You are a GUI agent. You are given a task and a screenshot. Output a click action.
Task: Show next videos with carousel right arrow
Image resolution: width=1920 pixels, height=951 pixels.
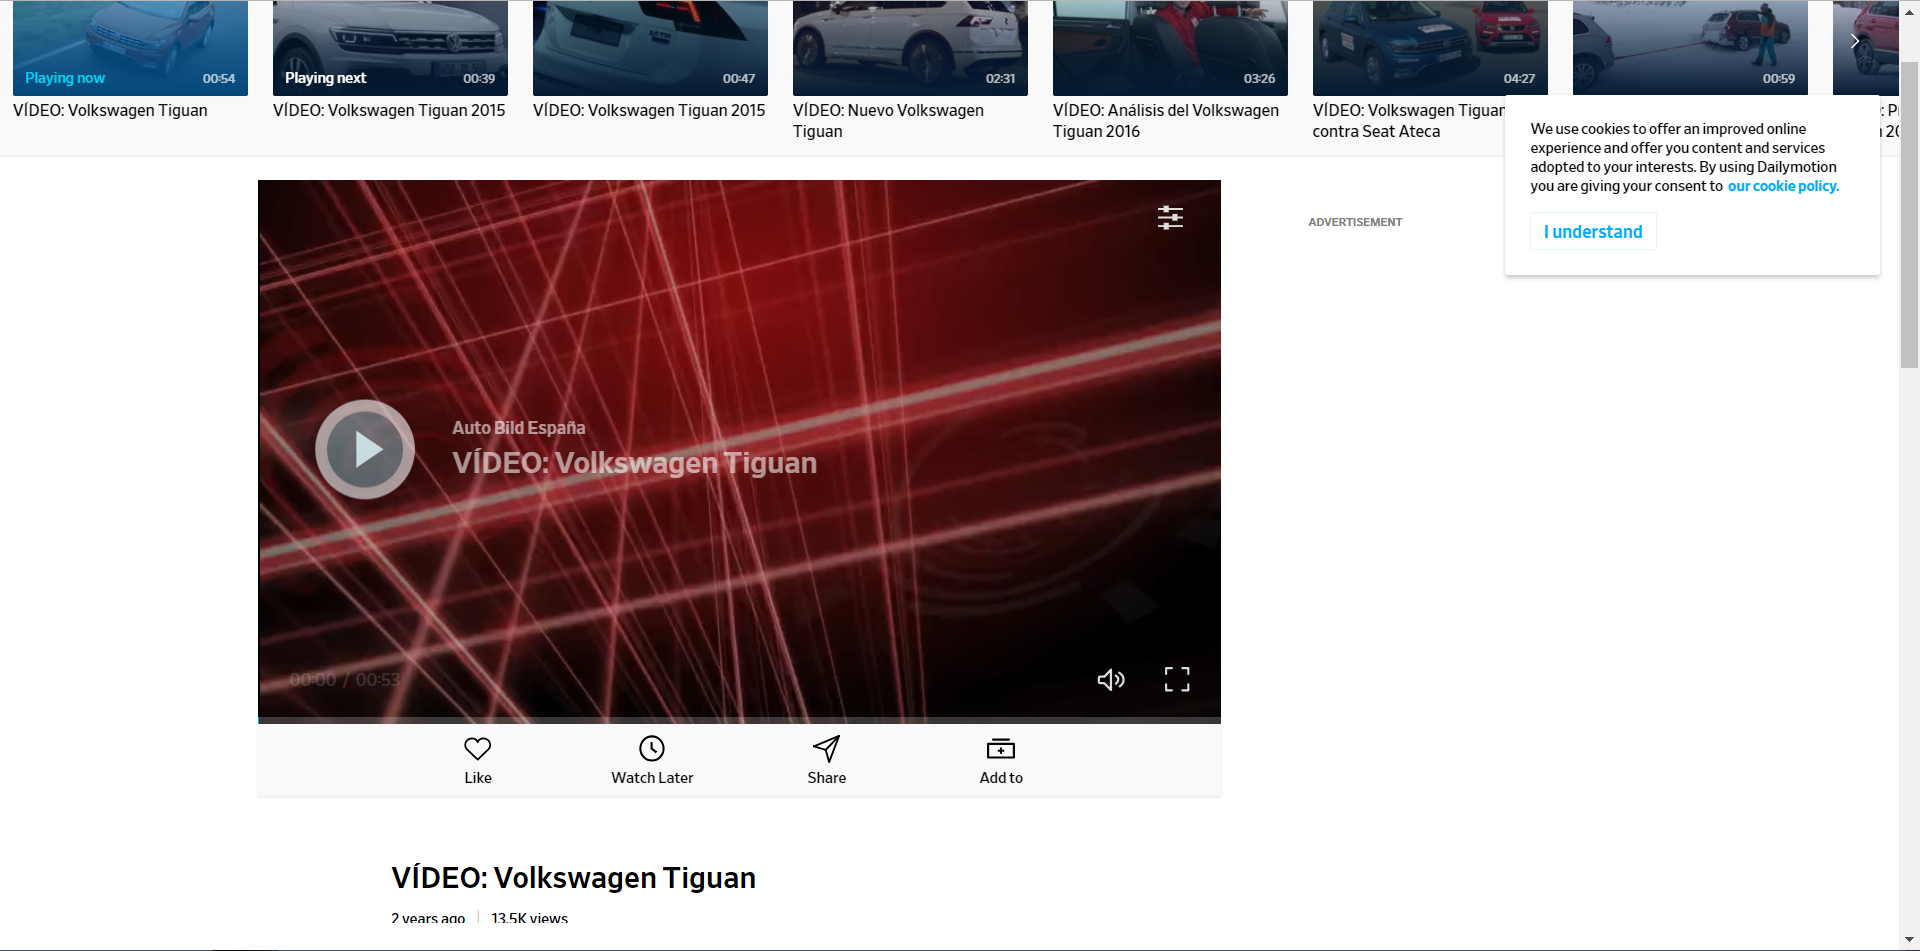(1855, 41)
